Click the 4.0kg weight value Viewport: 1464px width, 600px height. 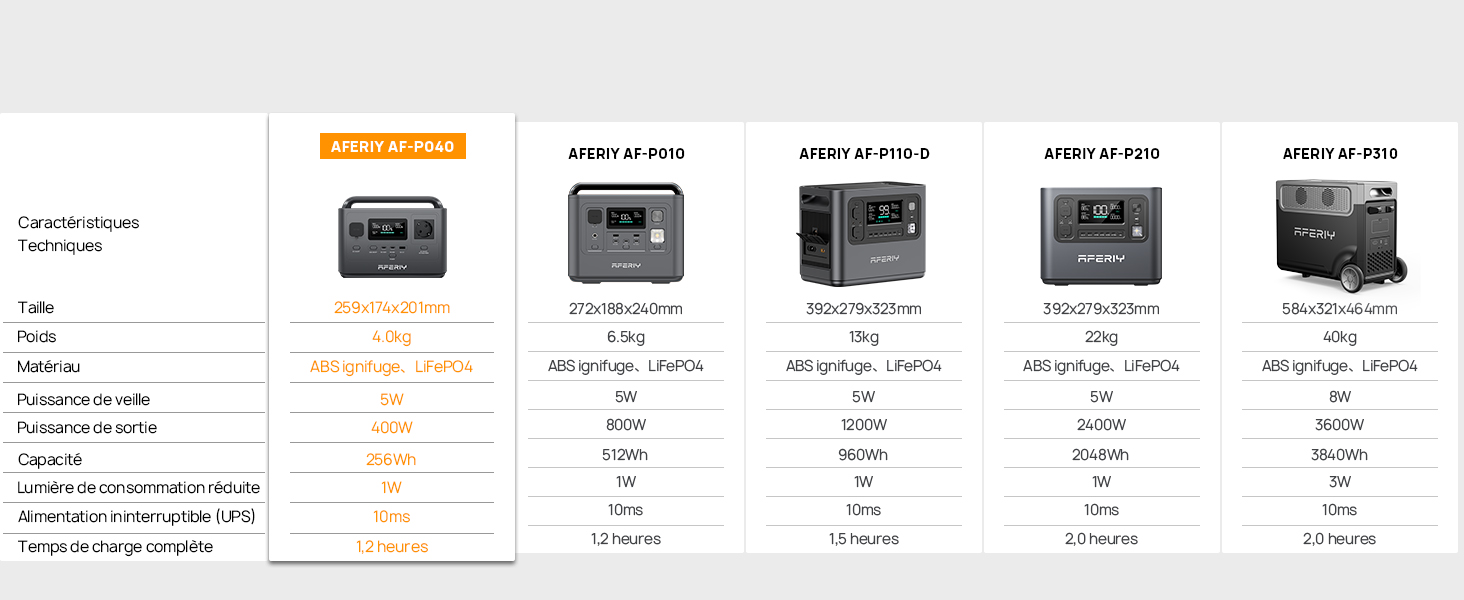392,337
